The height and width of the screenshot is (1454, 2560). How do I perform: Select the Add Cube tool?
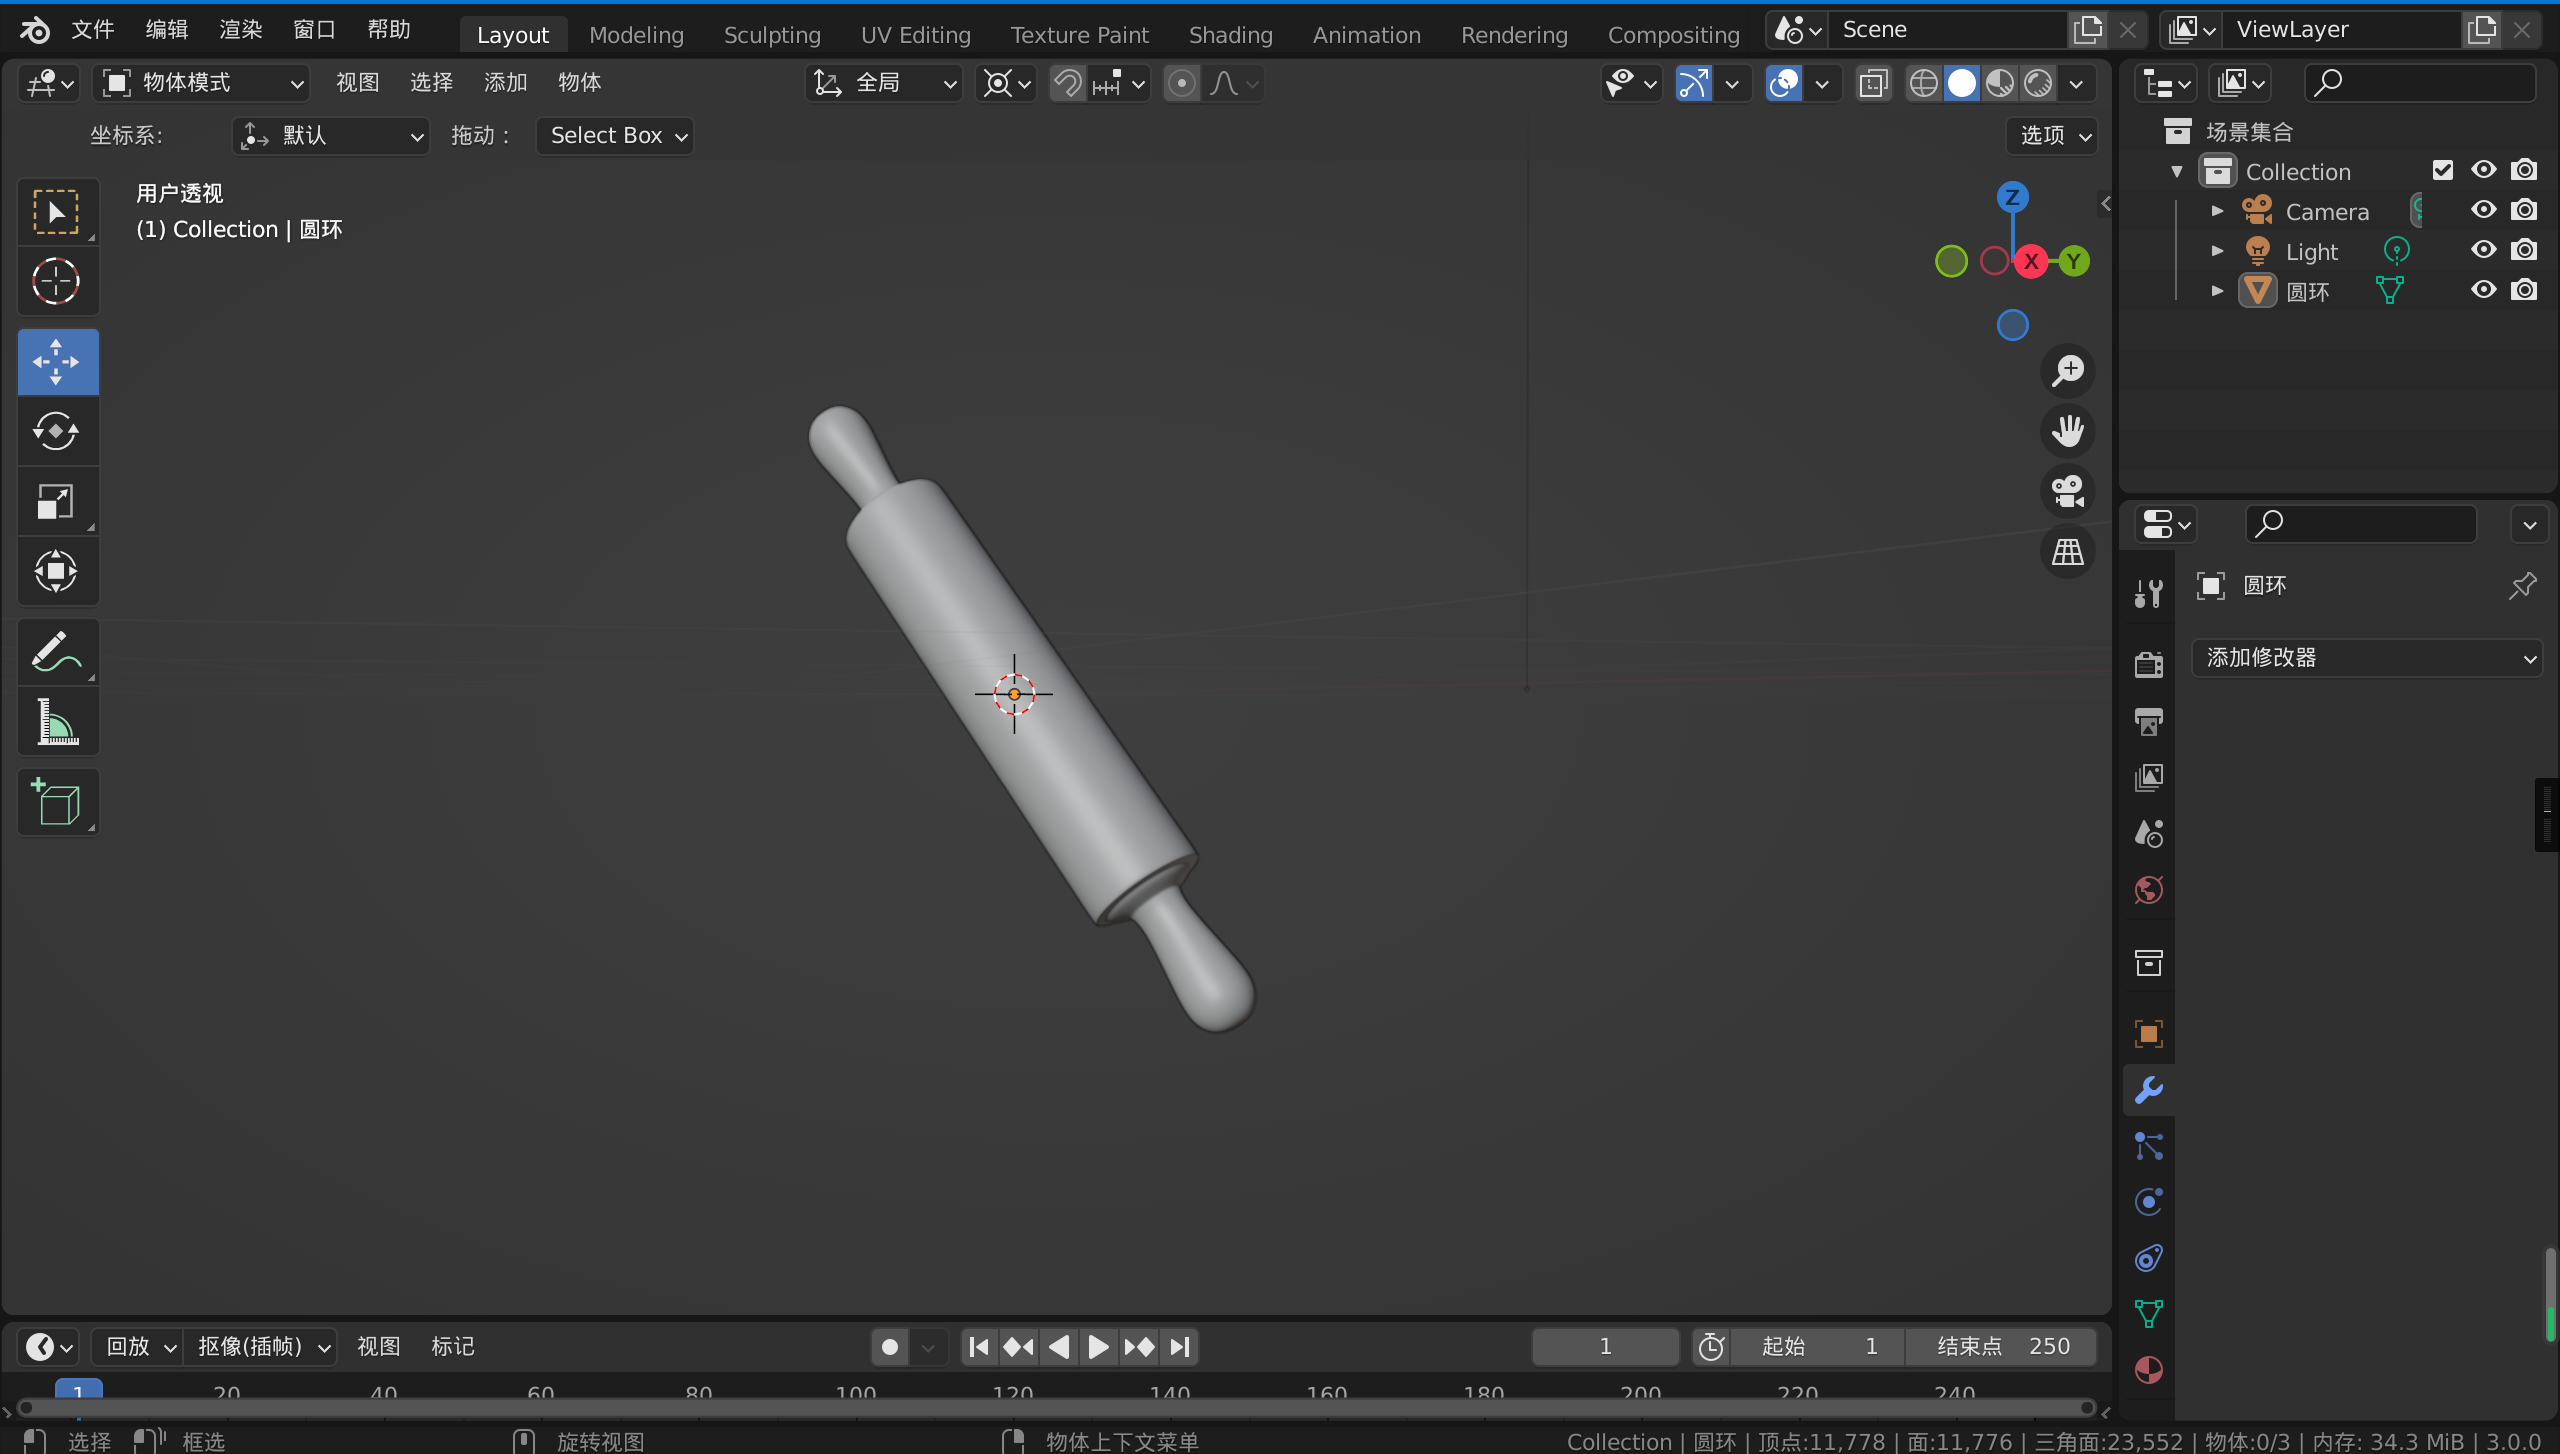pyautogui.click(x=57, y=801)
